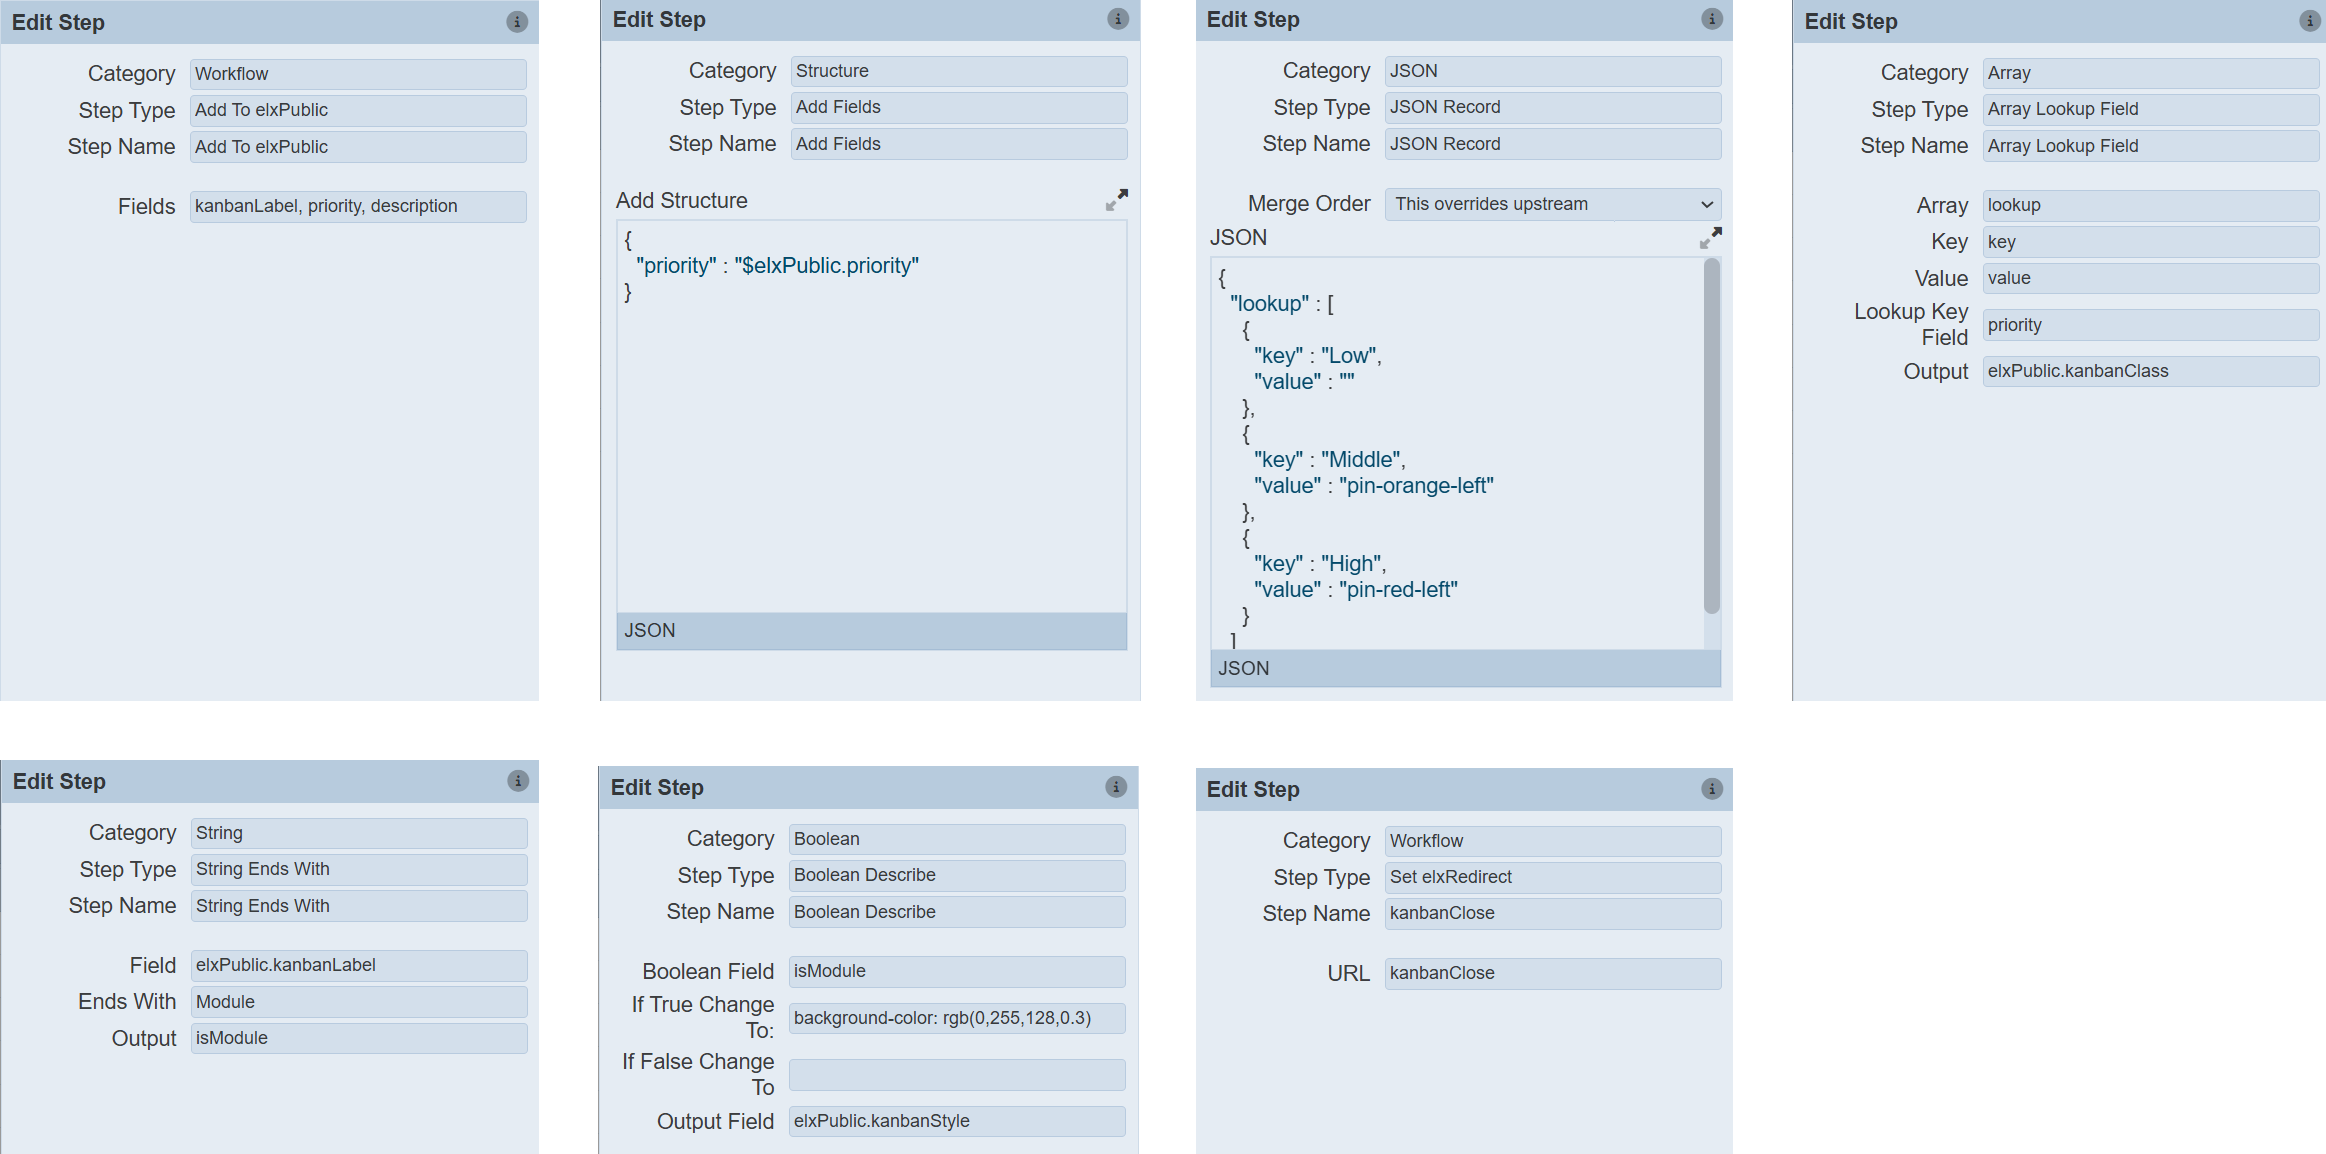Click the empty If False Change To field
The width and height of the screenshot is (2326, 1154).
click(x=956, y=1075)
